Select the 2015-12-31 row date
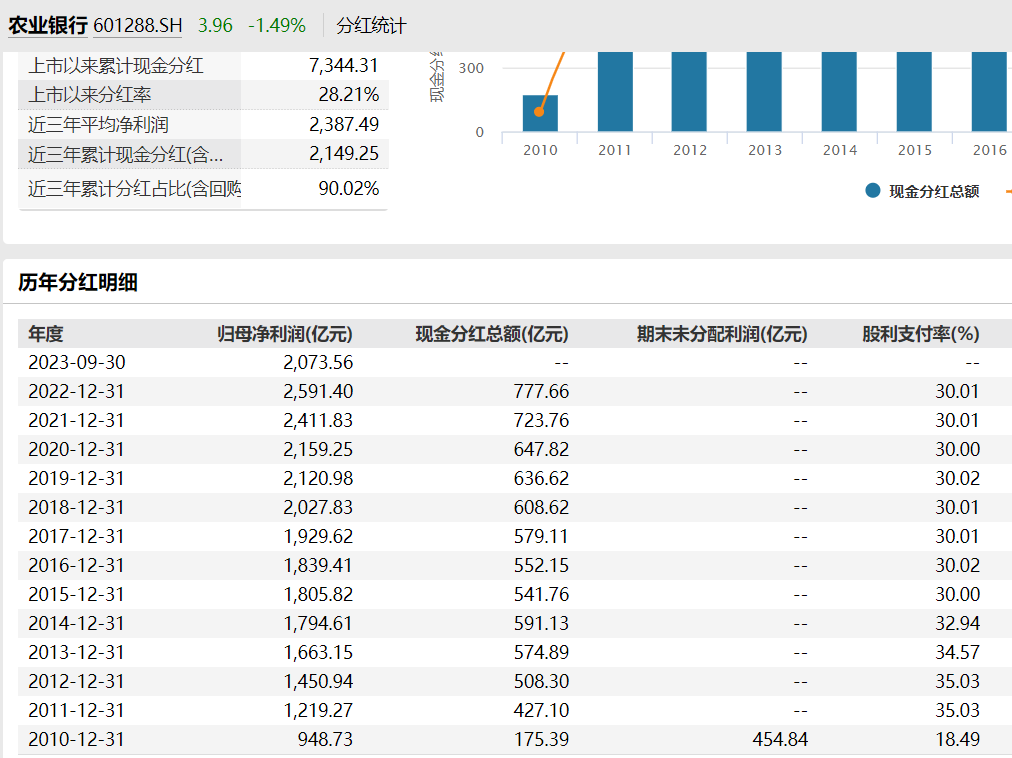This screenshot has height=758, width=1012. [x=76, y=595]
